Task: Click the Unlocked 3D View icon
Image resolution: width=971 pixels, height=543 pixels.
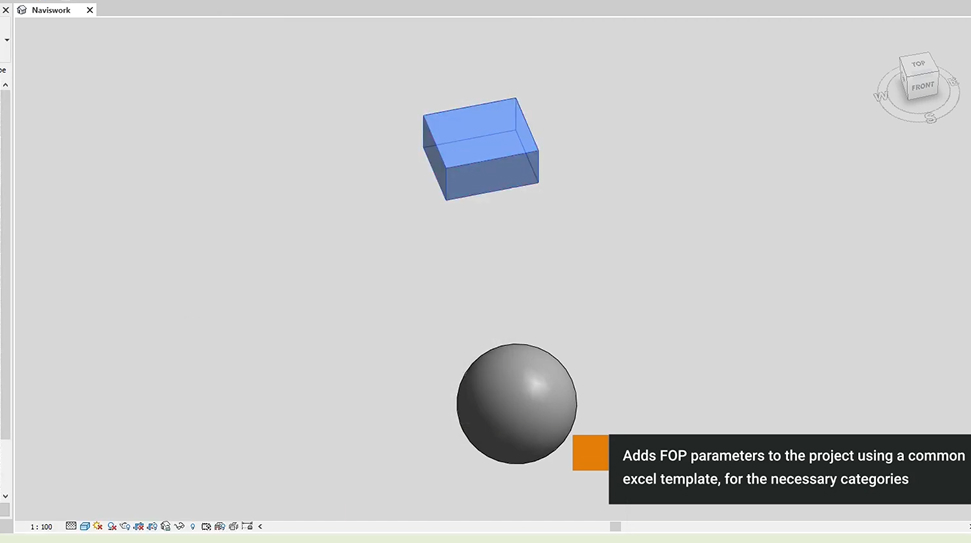Action: [x=166, y=526]
